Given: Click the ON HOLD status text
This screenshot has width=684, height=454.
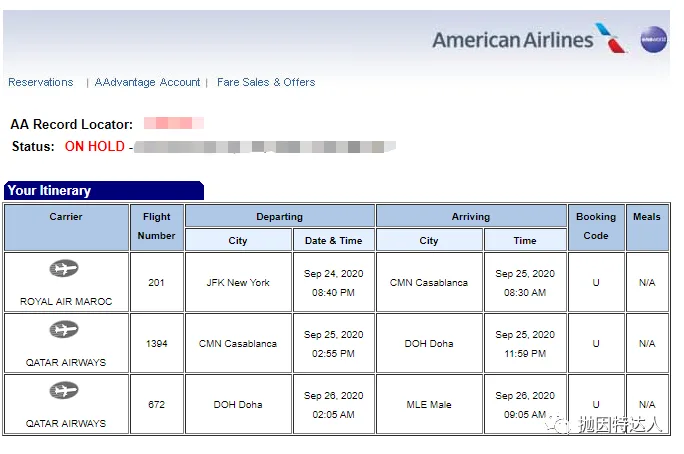Looking at the screenshot, I should pyautogui.click(x=95, y=146).
